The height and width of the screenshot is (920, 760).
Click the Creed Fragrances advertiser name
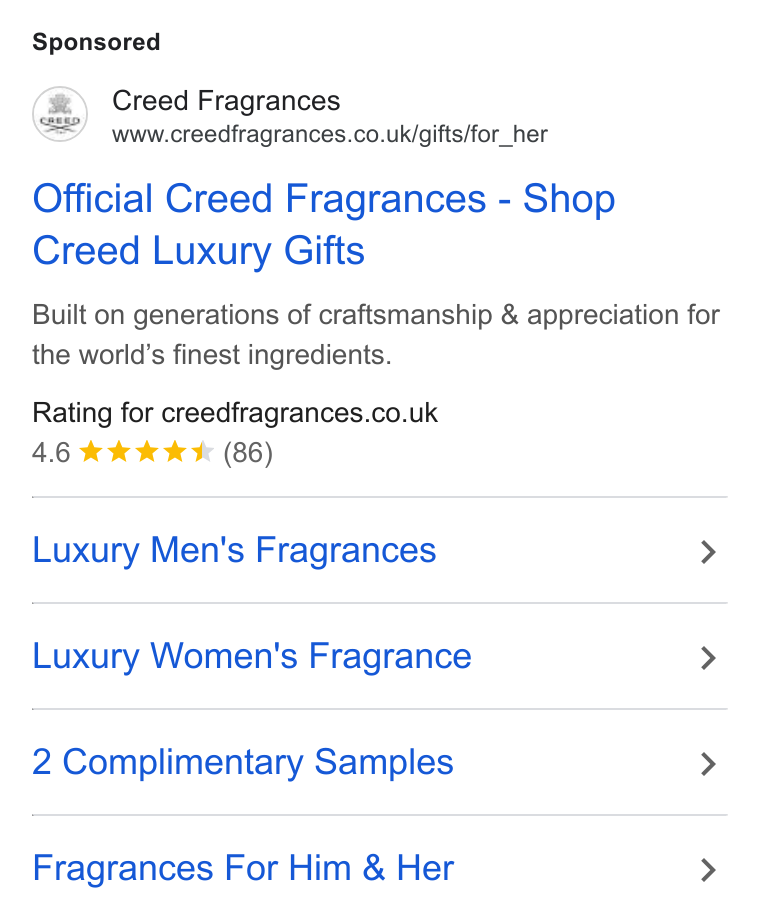pyautogui.click(x=226, y=100)
